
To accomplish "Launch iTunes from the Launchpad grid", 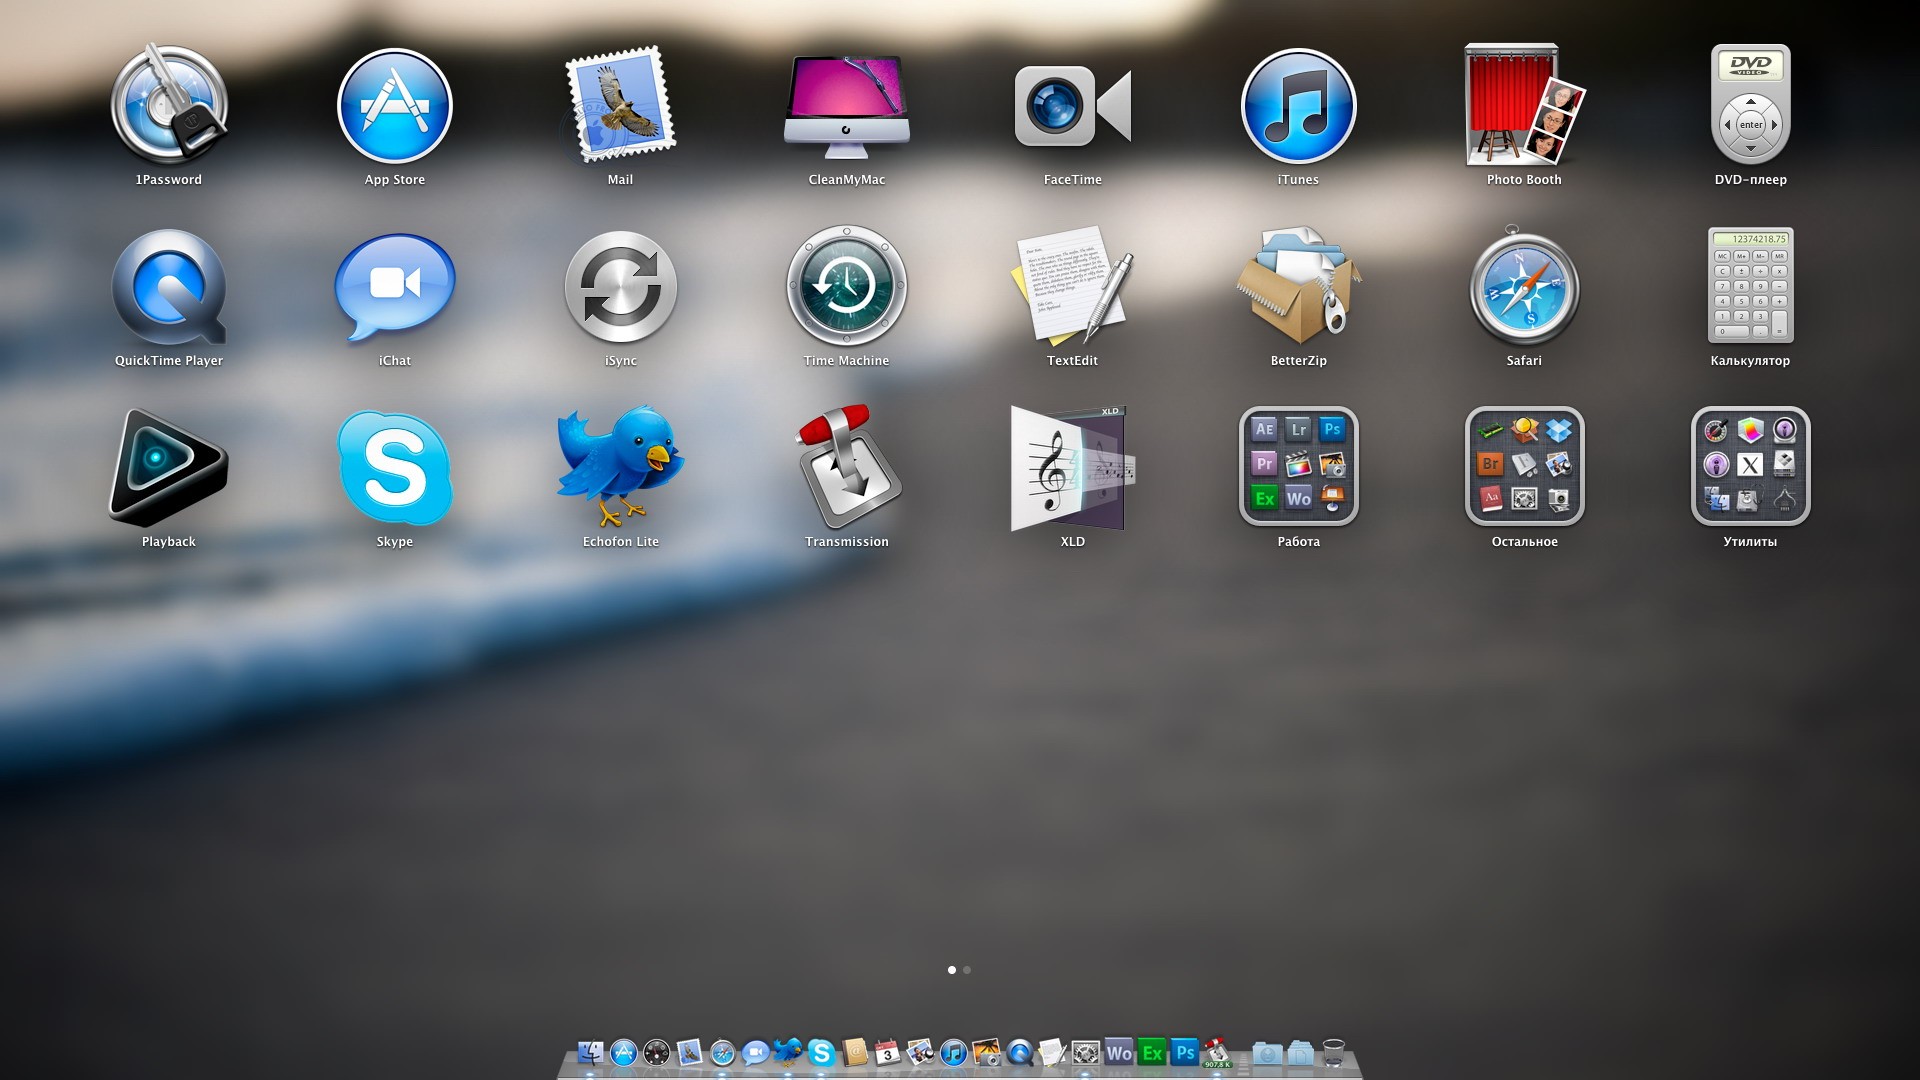I will (1298, 105).
